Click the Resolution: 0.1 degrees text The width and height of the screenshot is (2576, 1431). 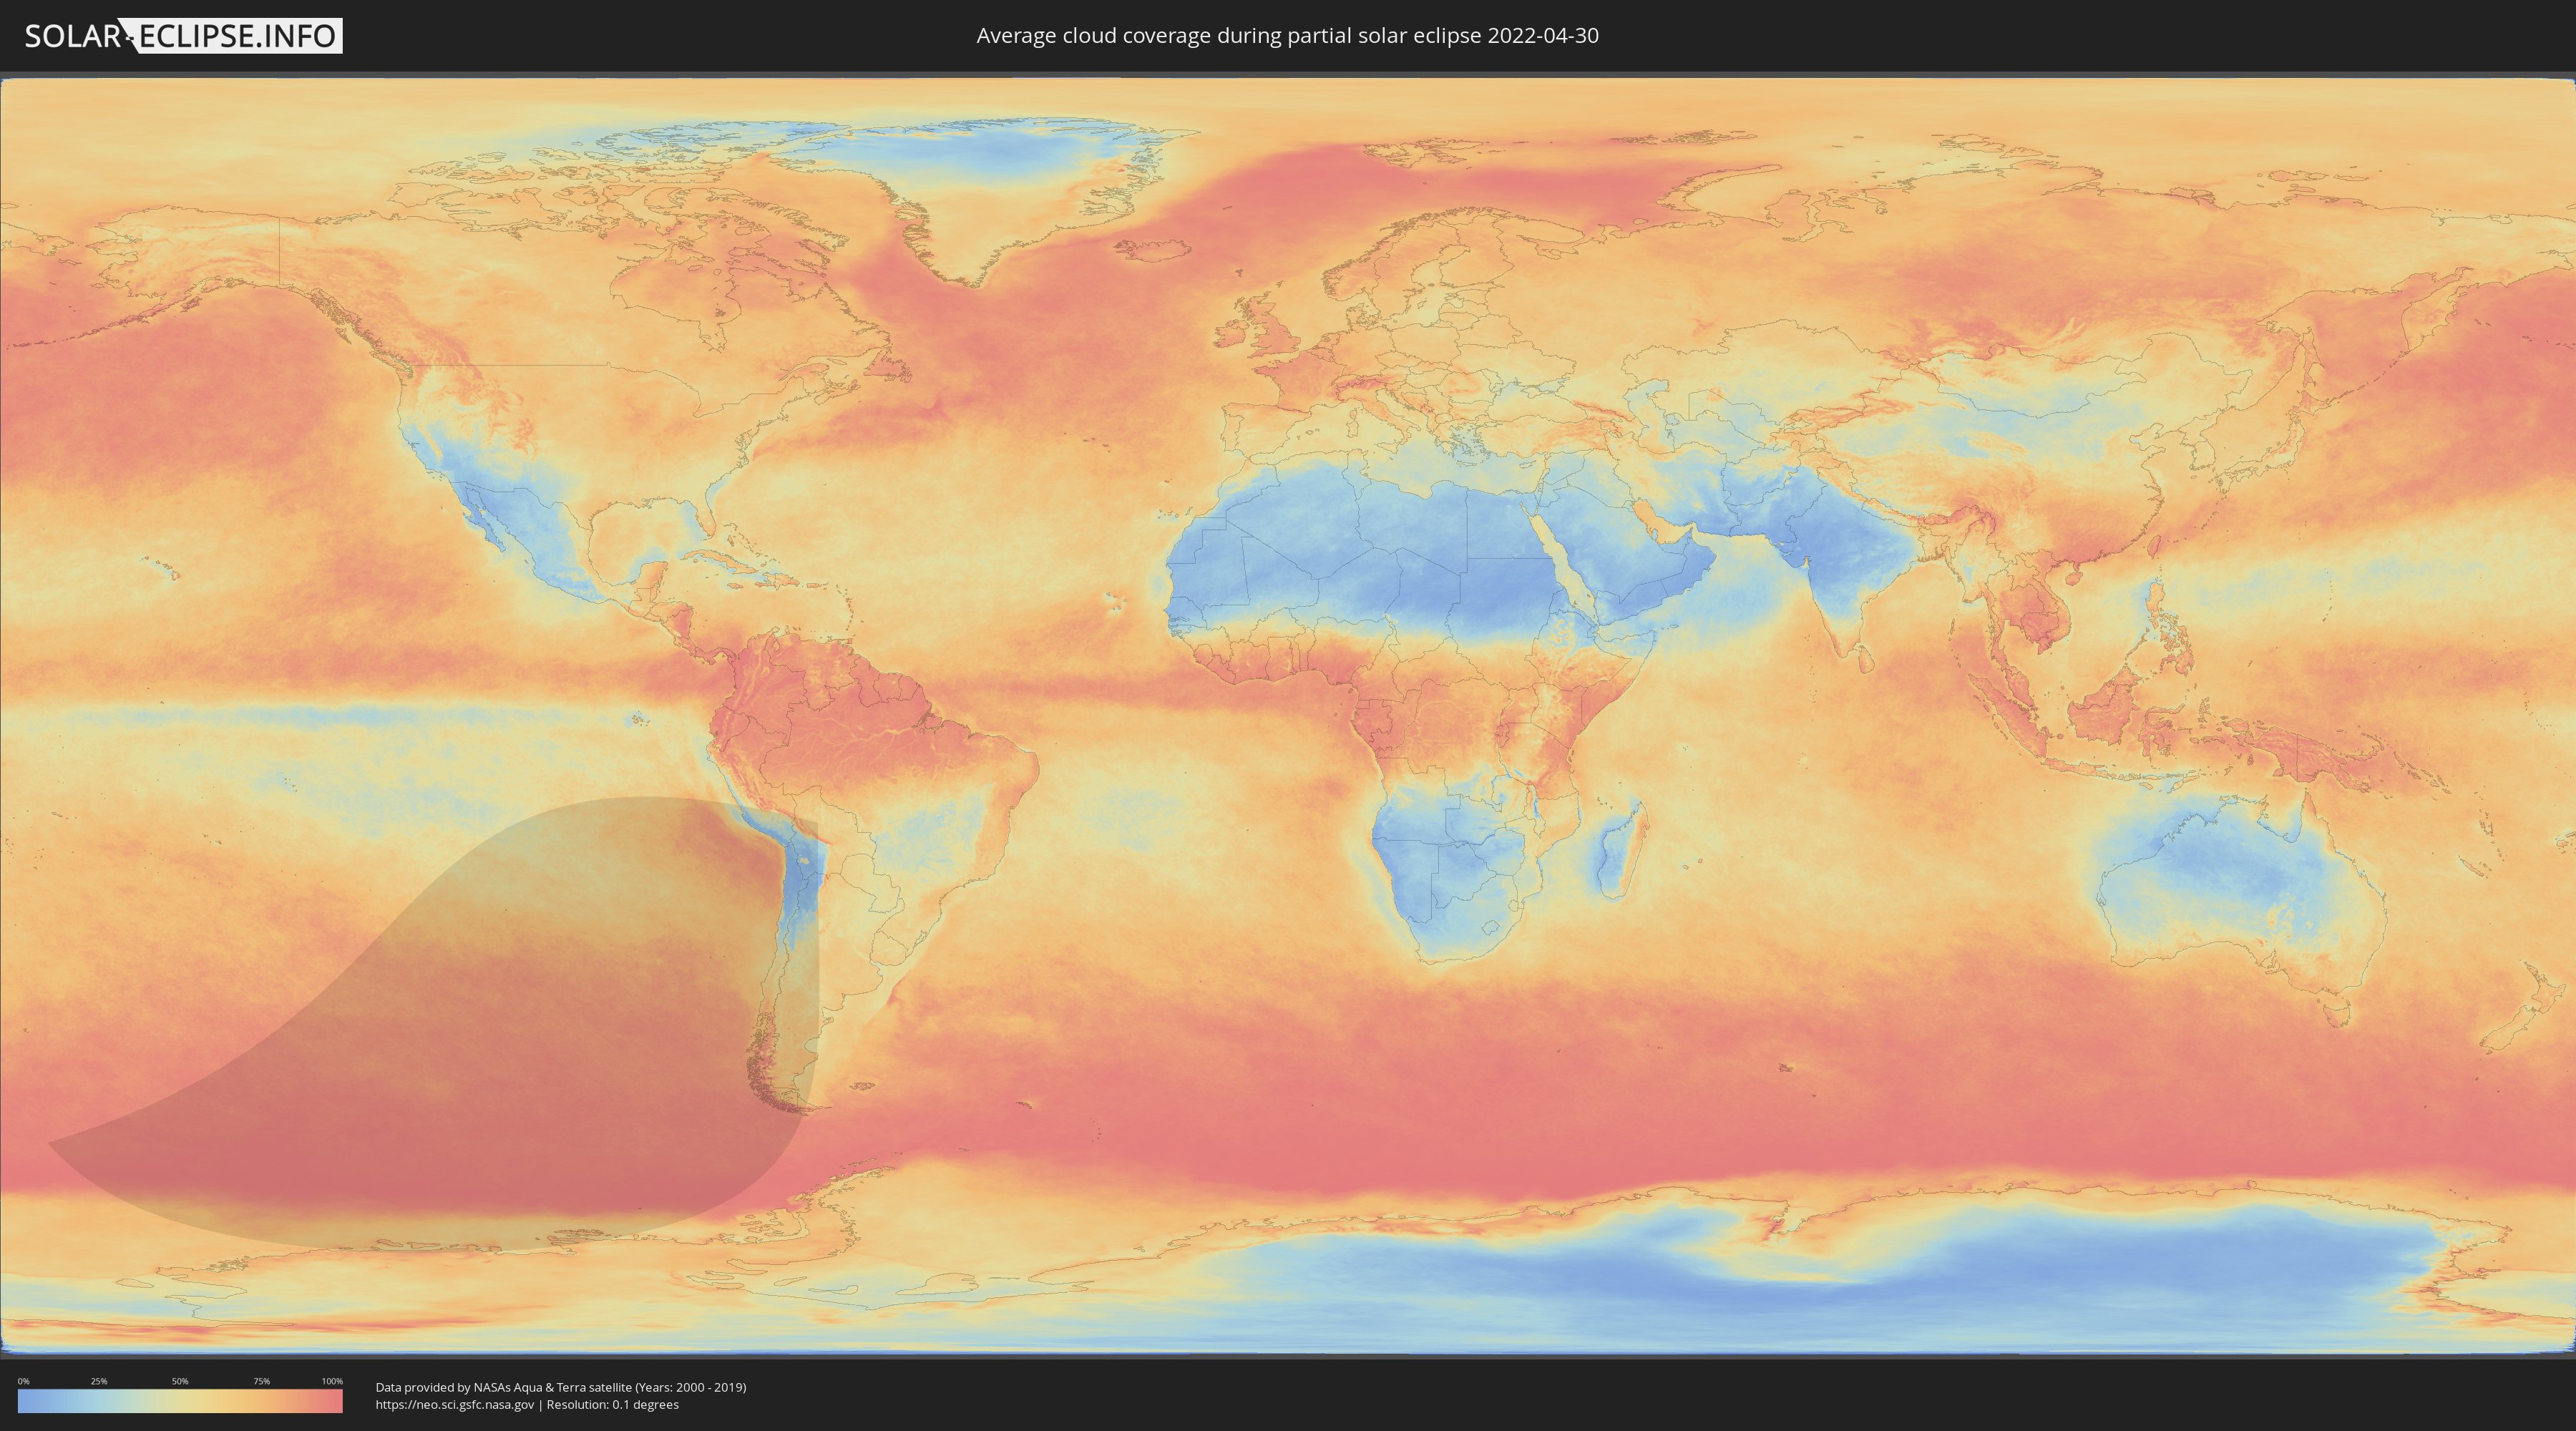coord(612,1405)
